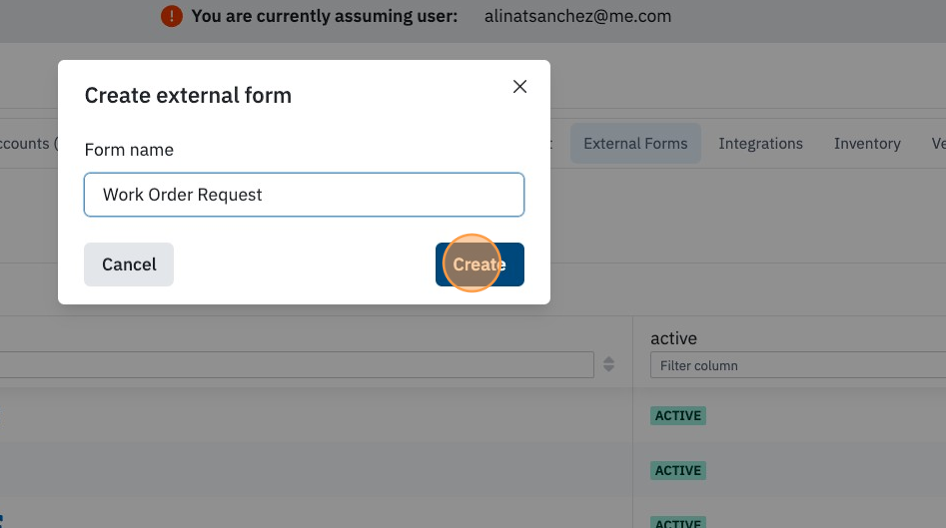Screen dimensions: 946x528
Task: Click the assumed user email alinatsanchez@me.com
Action: tap(577, 16)
